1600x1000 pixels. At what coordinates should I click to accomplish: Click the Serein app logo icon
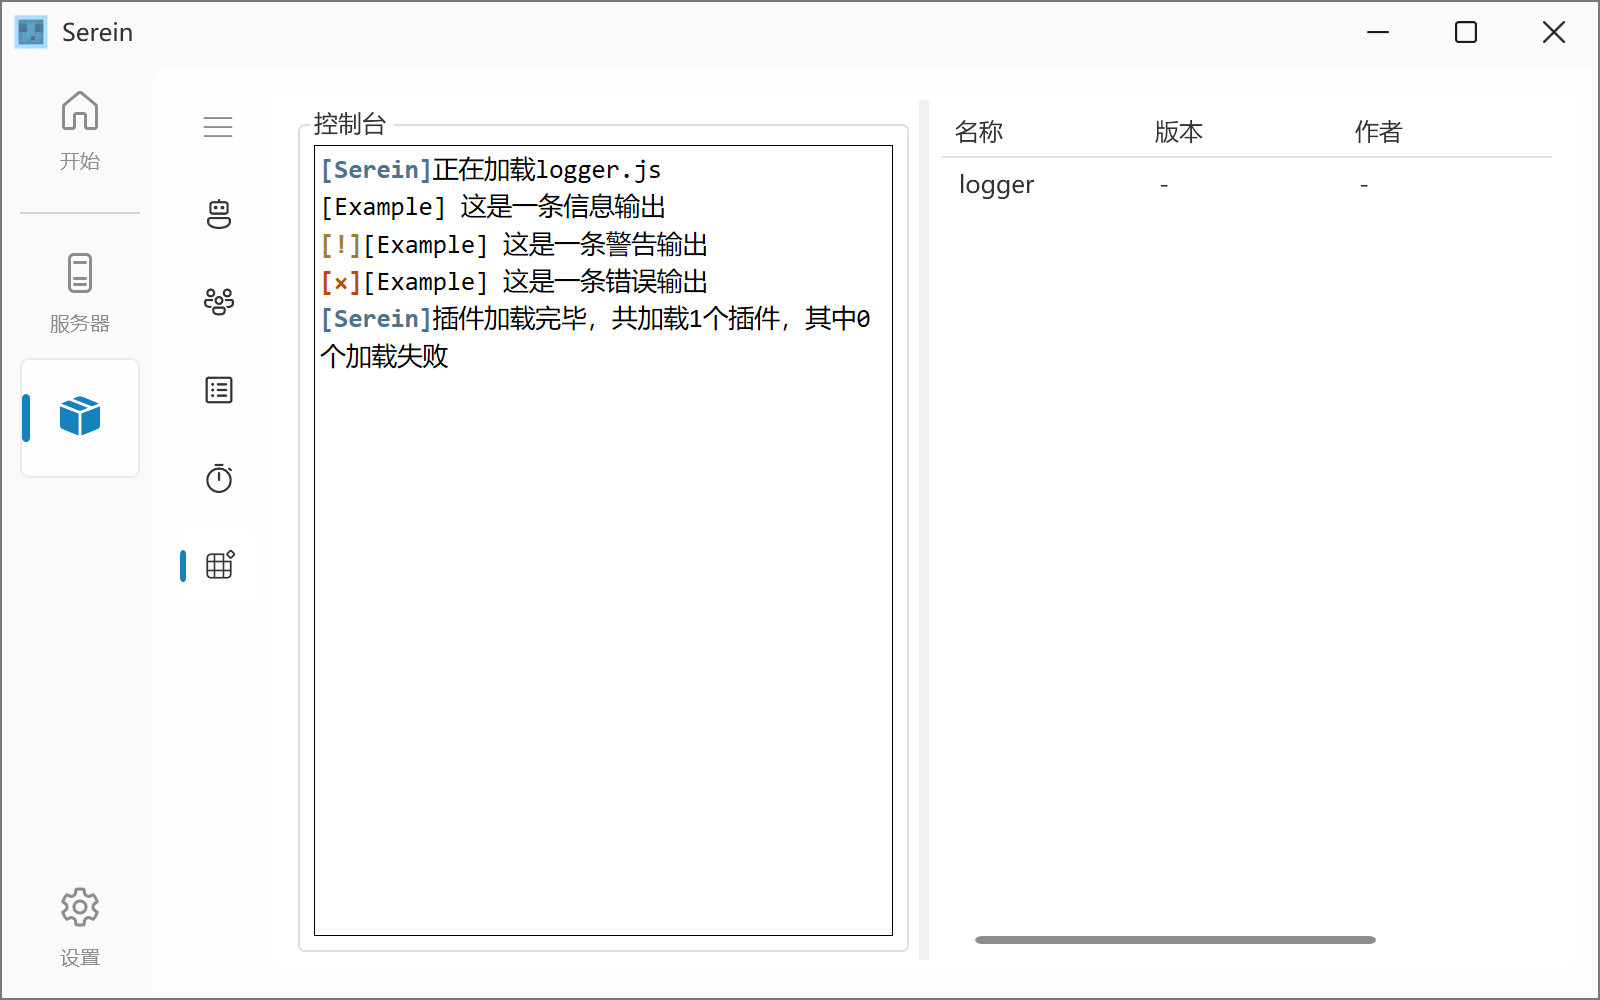[x=31, y=32]
